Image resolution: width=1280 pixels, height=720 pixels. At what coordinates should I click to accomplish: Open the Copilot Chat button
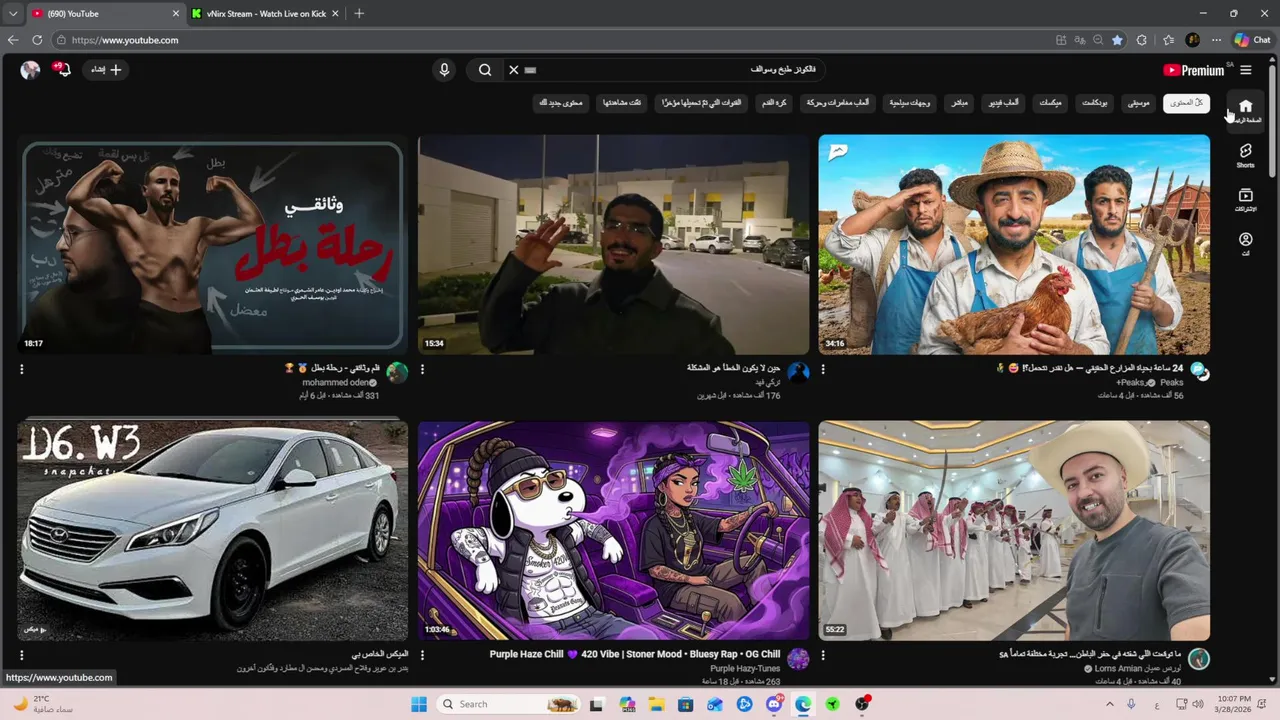(x=1252, y=40)
